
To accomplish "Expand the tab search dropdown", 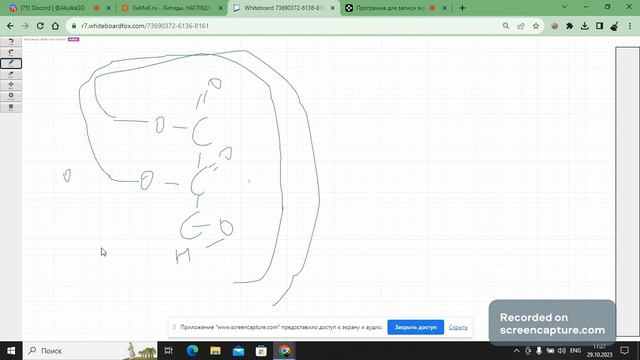I will point(564,7).
